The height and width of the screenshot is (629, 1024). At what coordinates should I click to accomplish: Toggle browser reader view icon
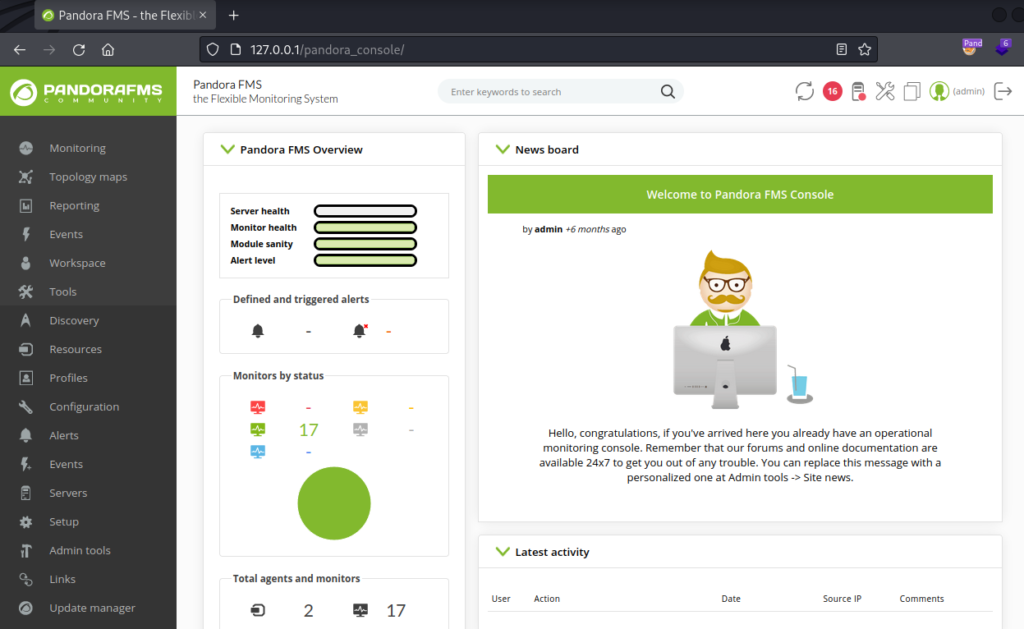(841, 50)
